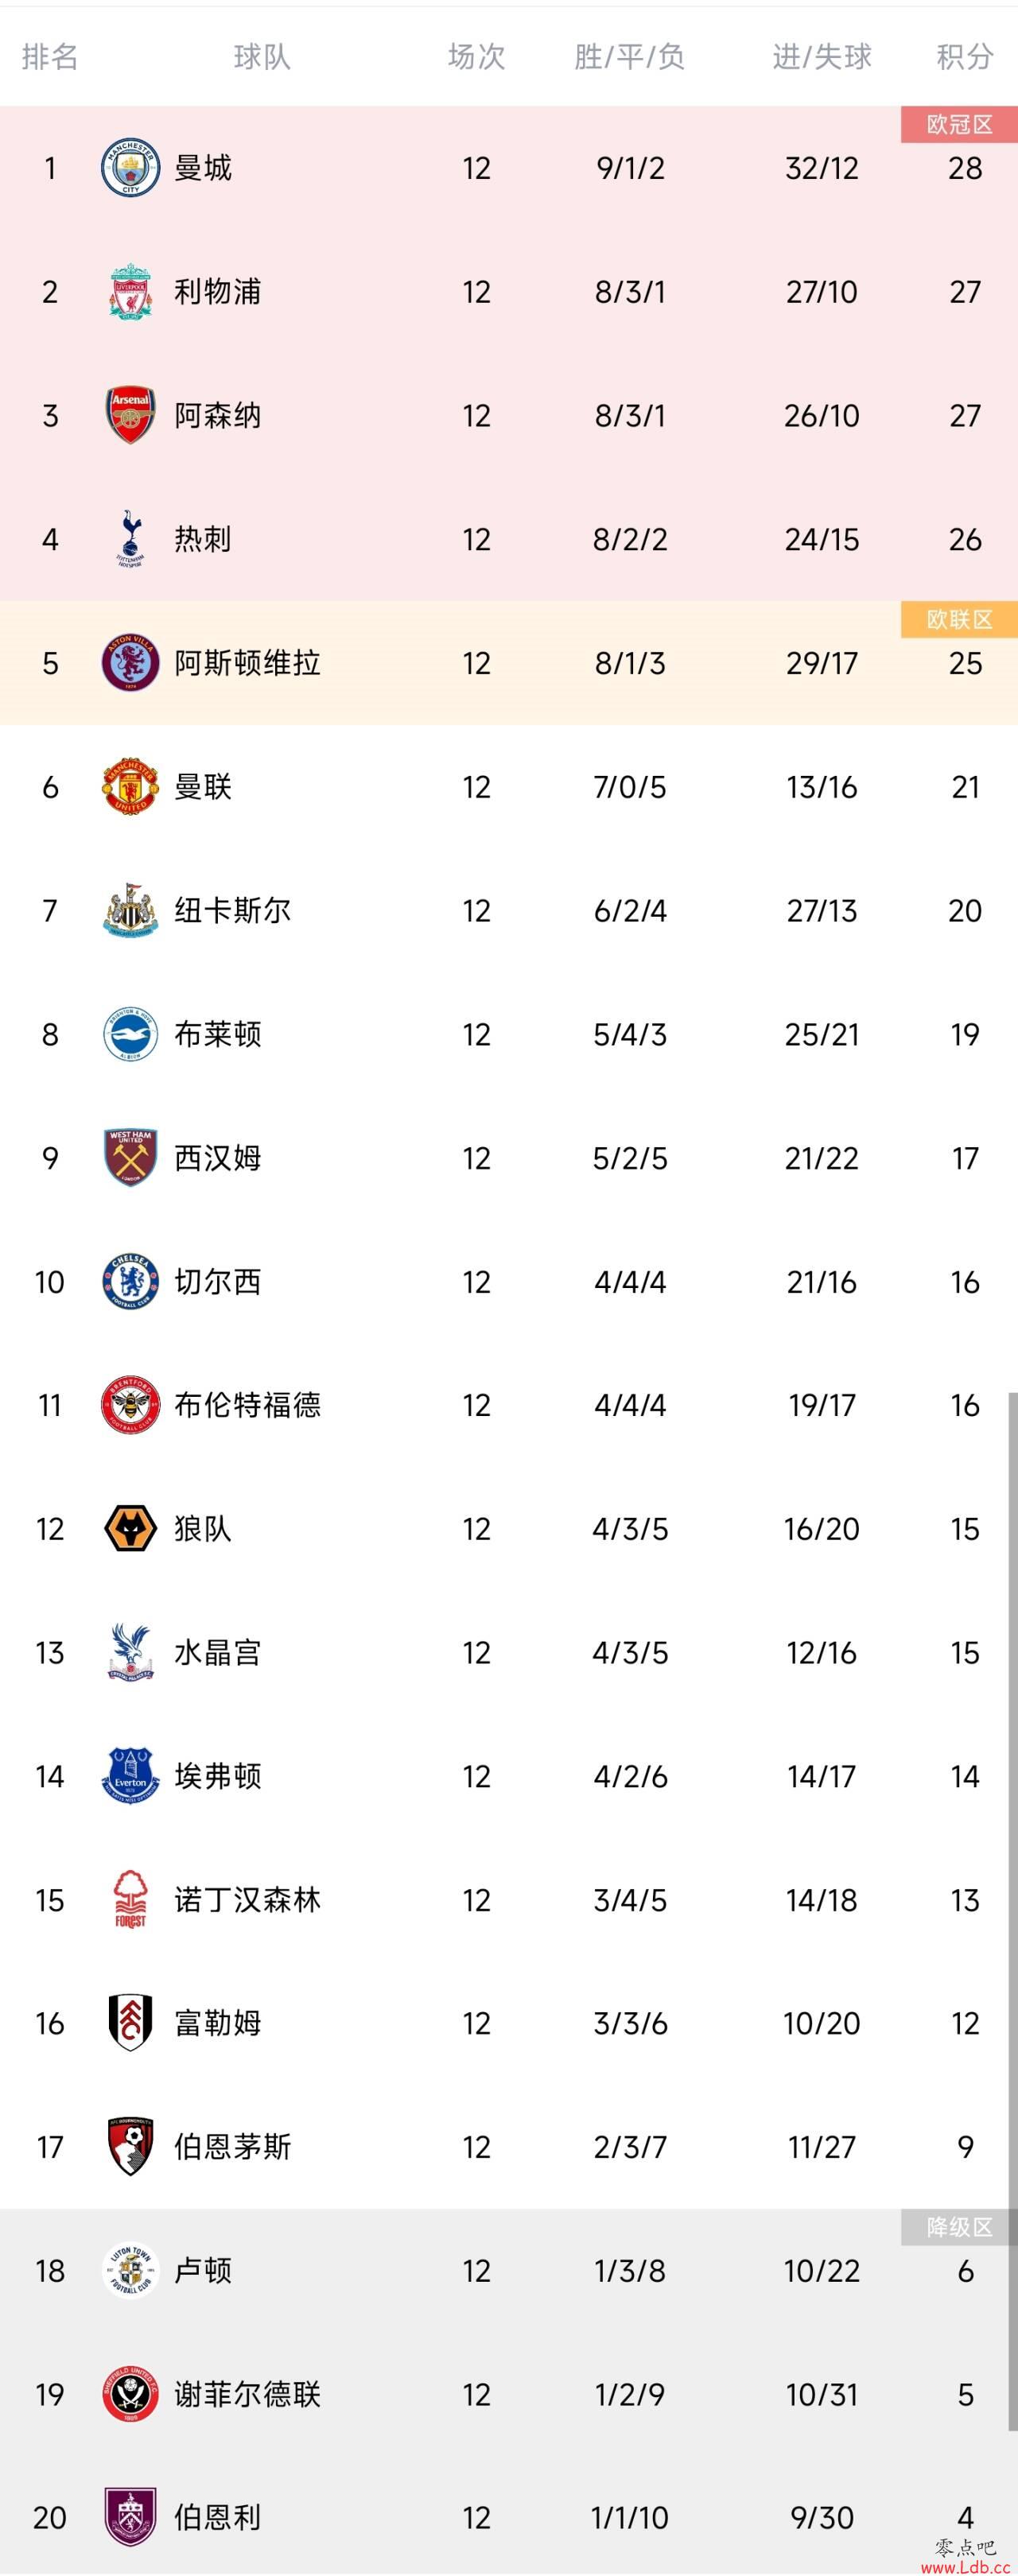Viewport: 1018px width, 2576px height.
Task: Click the Tottenham Hotspur crest
Action: [x=130, y=539]
